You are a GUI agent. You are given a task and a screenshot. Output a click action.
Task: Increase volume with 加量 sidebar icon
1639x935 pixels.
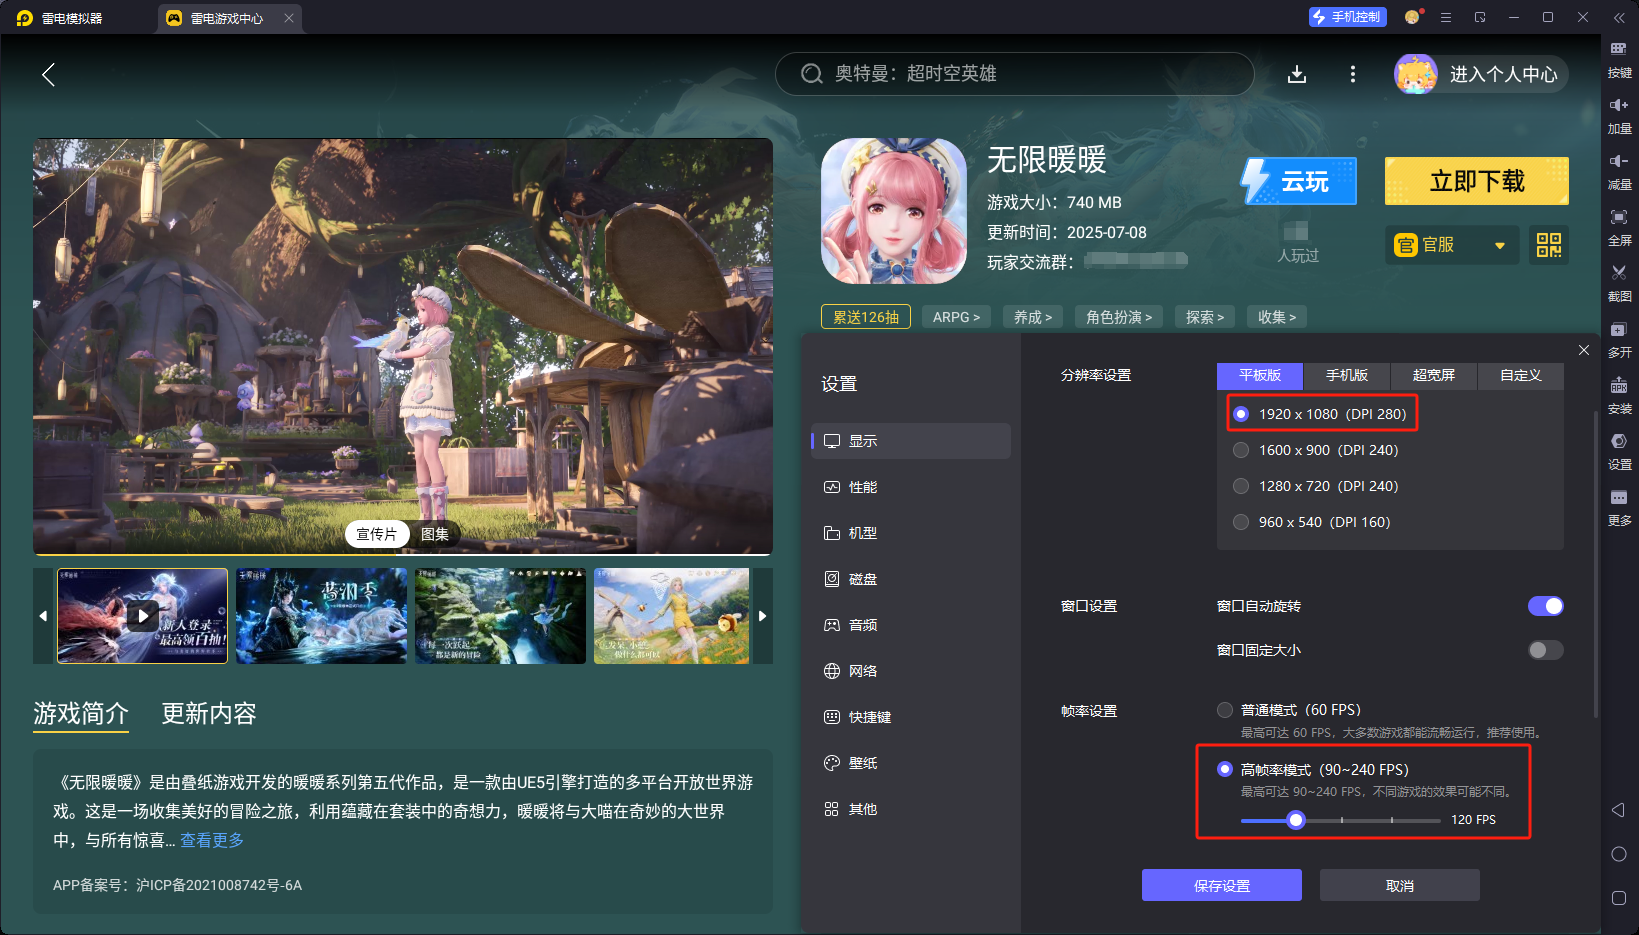coord(1619,116)
